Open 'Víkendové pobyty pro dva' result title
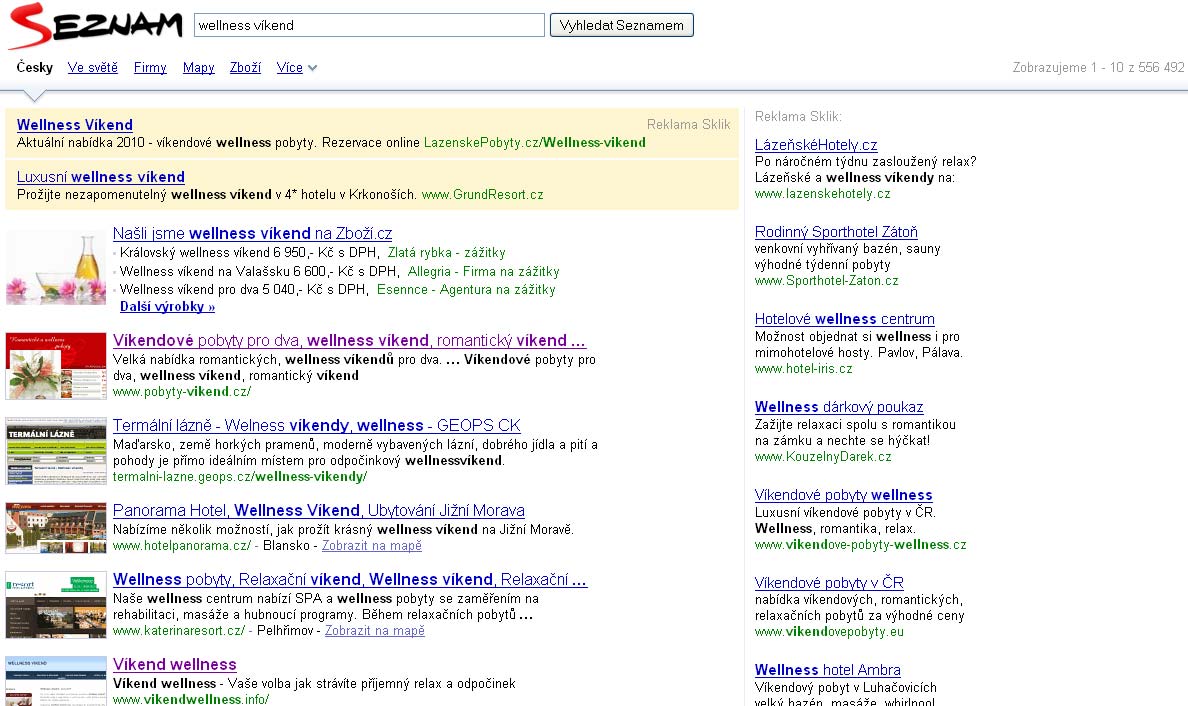Viewport: 1188px width, 706px height. (x=349, y=341)
